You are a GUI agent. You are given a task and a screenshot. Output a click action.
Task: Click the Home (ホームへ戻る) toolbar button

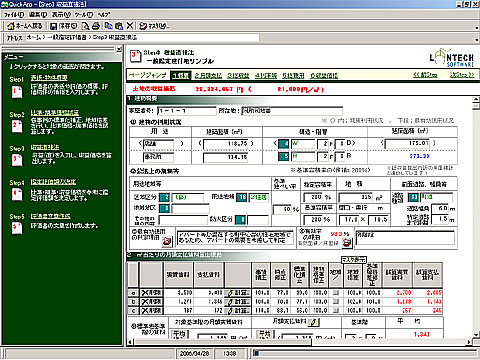pyautogui.click(x=25, y=26)
